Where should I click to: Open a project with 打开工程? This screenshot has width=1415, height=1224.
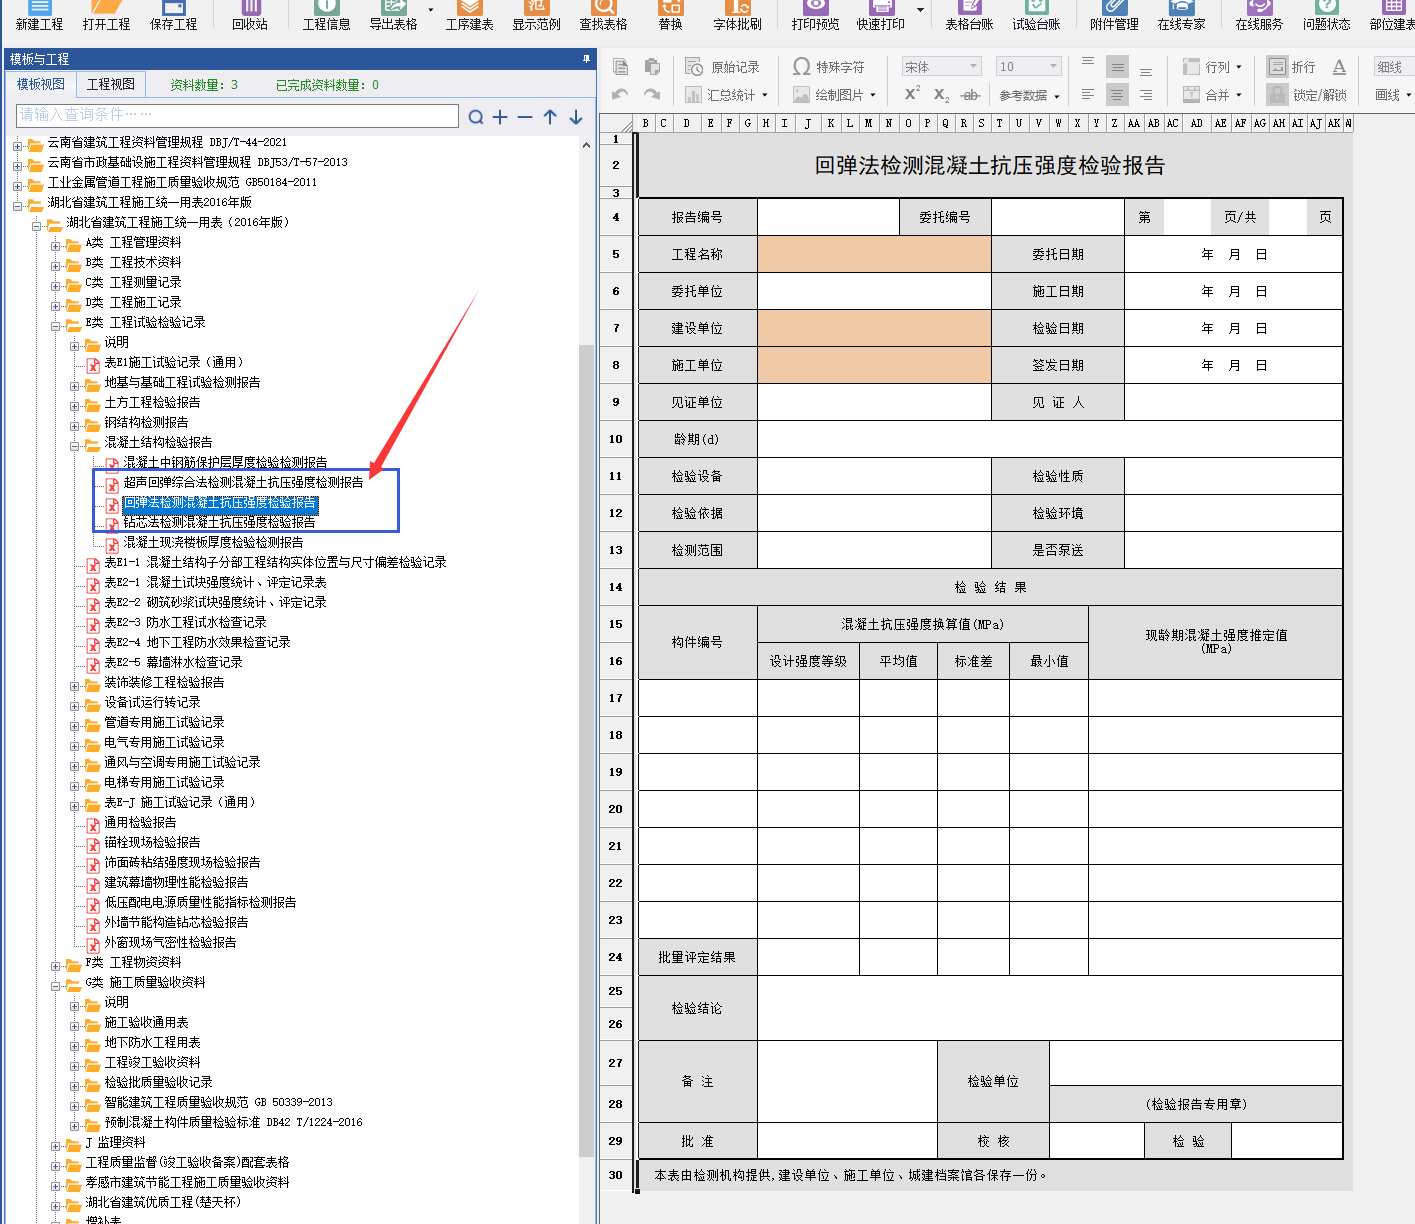coord(106,15)
